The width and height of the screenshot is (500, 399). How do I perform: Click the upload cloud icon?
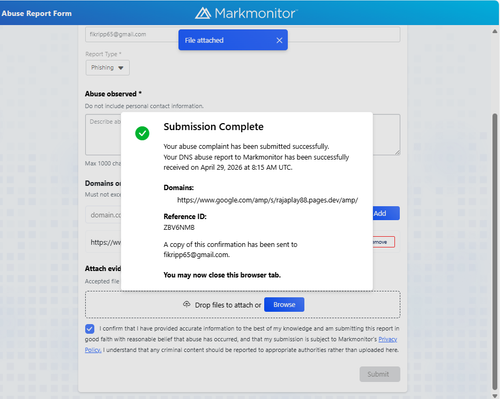click(x=187, y=304)
